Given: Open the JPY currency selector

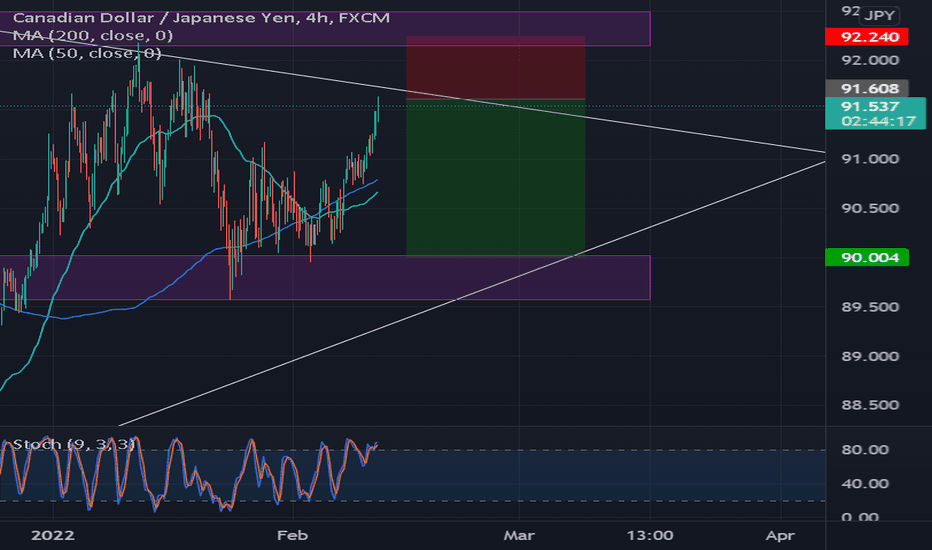Looking at the screenshot, I should point(880,15).
